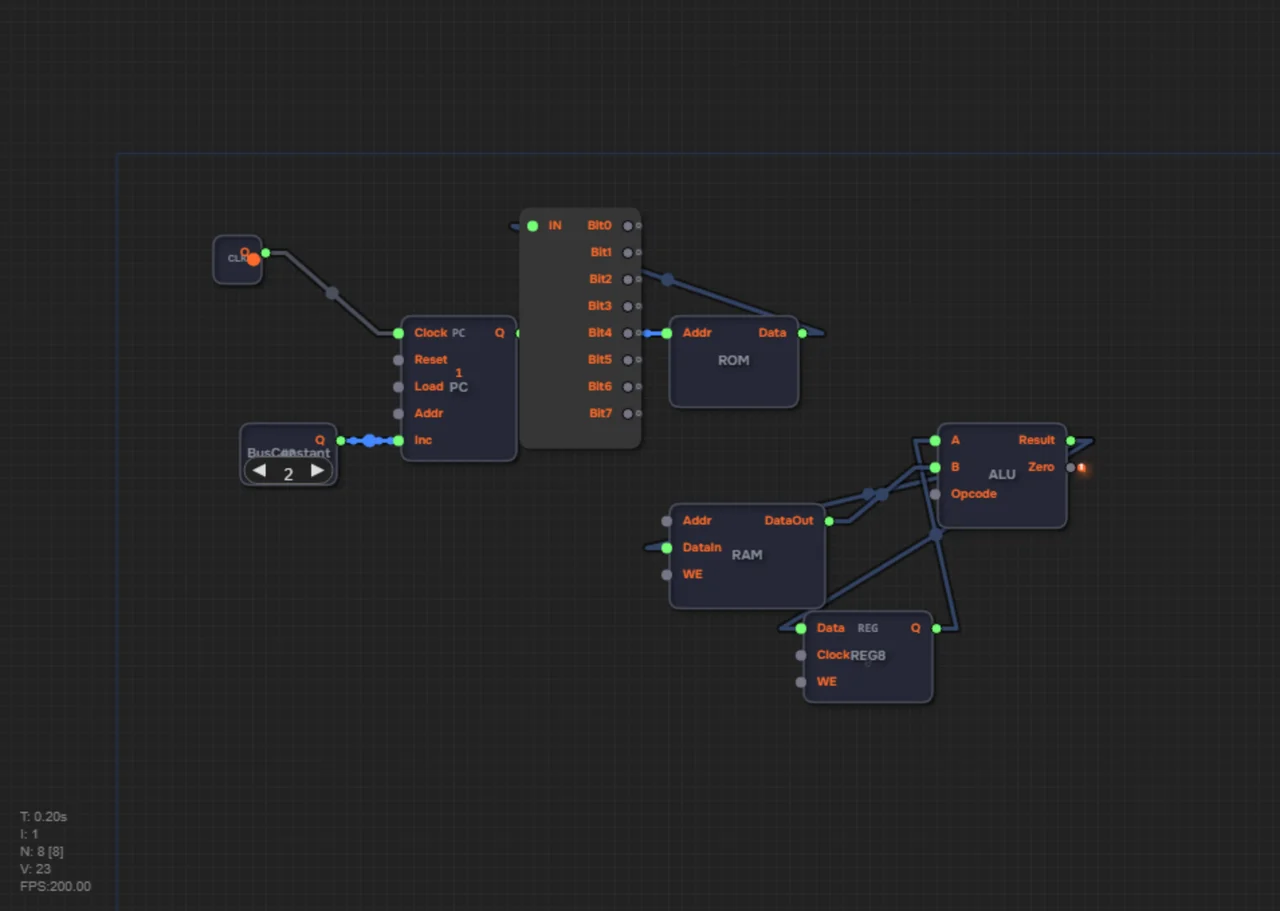Click the "T: 0.20s" status text
This screenshot has width=1280, height=911.
tap(44, 817)
